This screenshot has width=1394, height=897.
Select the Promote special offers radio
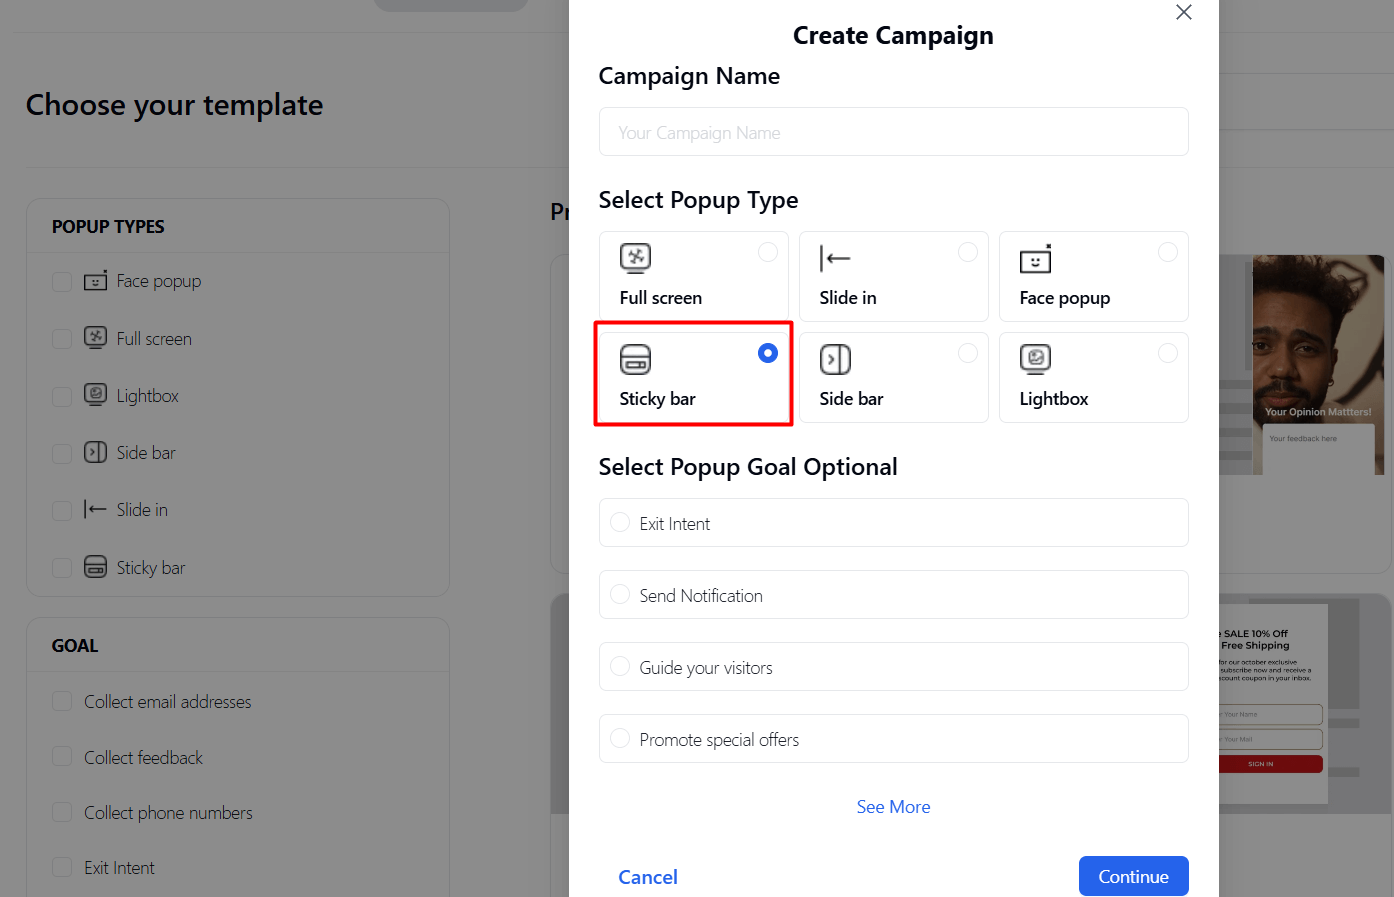(x=620, y=739)
